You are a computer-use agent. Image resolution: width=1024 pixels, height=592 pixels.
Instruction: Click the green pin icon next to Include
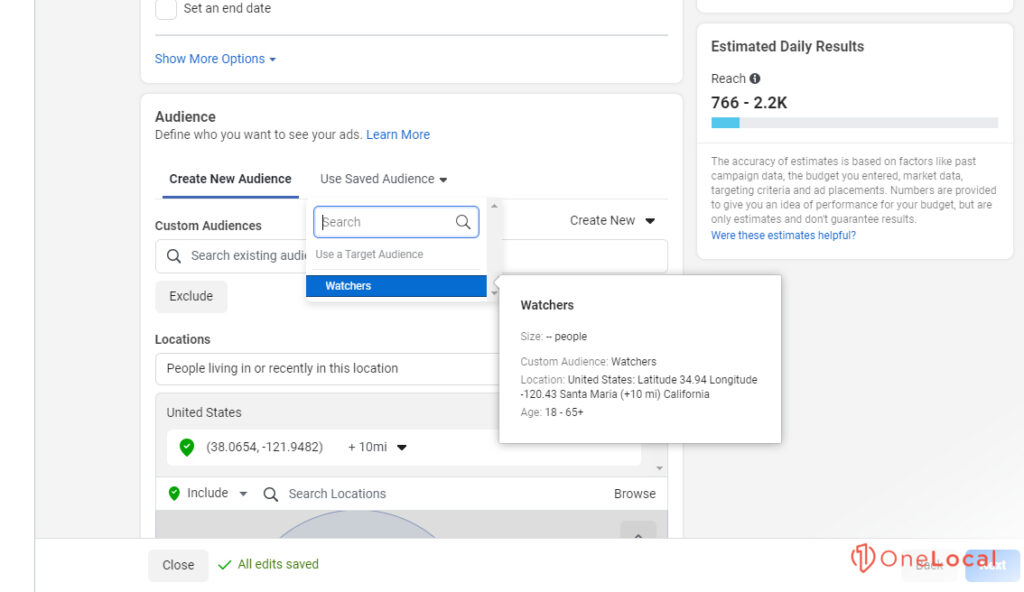(175, 493)
